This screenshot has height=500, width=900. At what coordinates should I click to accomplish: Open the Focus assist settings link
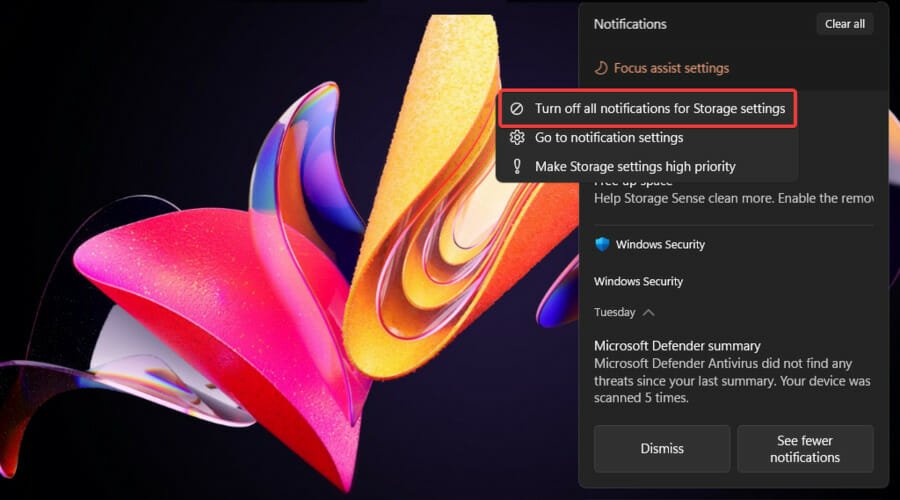coord(671,68)
